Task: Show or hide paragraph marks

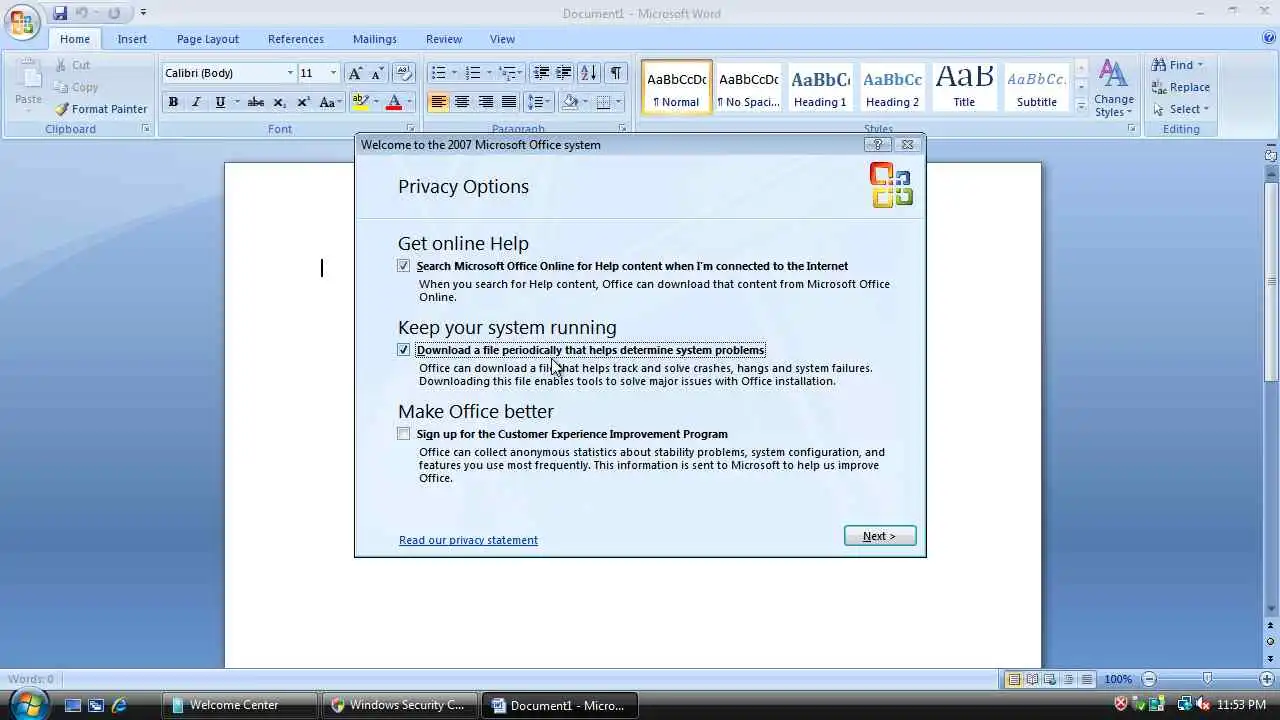Action: click(616, 73)
